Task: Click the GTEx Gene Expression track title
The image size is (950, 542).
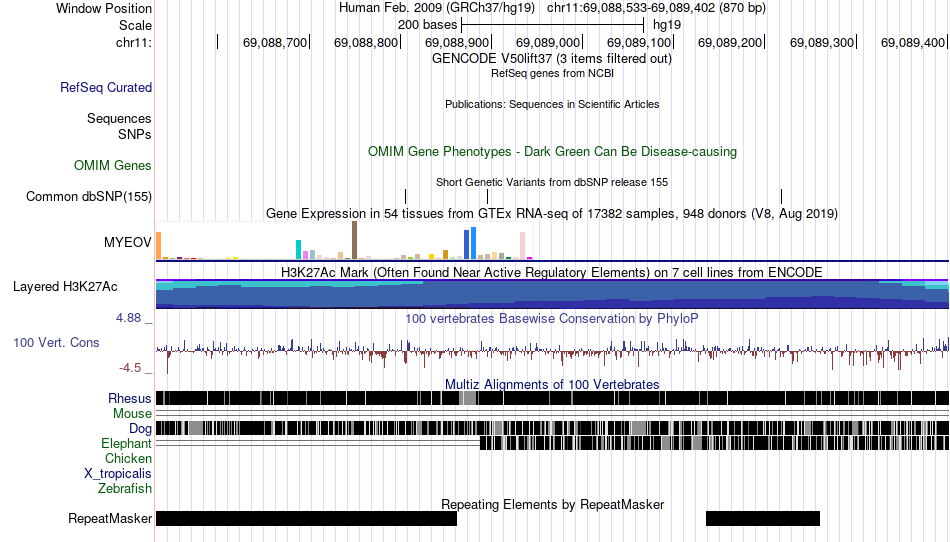Action: tap(552, 214)
